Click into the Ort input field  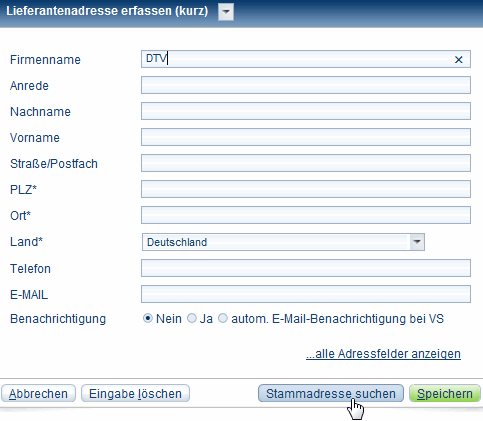point(306,215)
